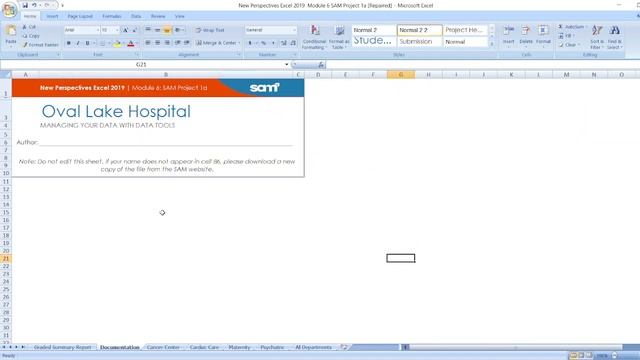
Task: Align text right in cell
Action: [x=167, y=43]
